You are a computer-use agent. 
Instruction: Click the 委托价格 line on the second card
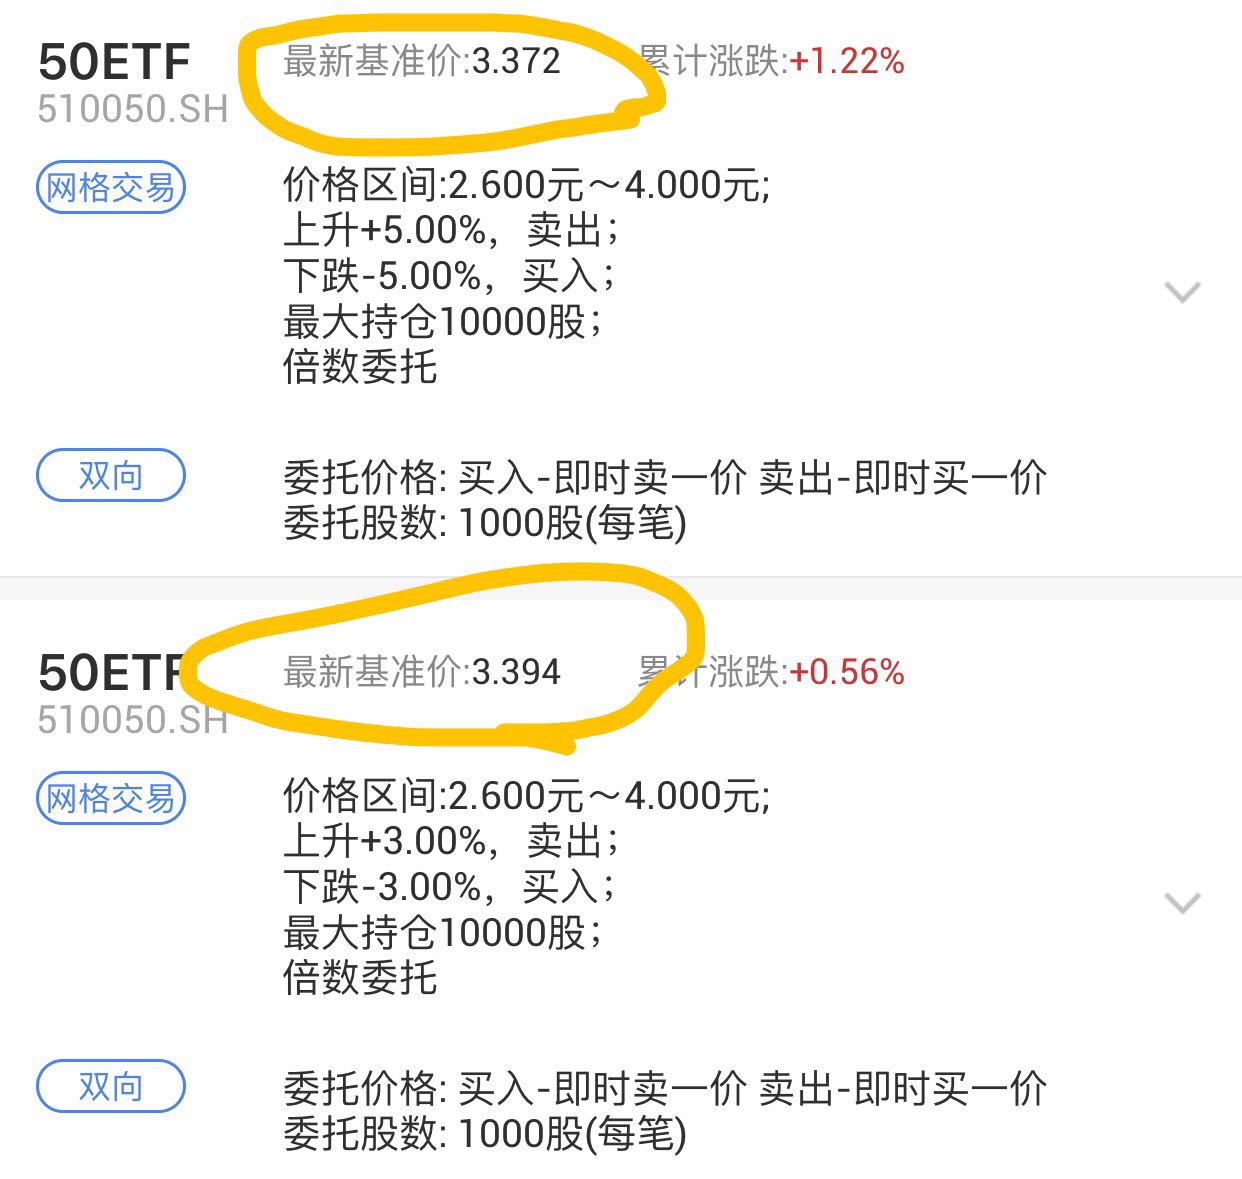click(665, 1088)
